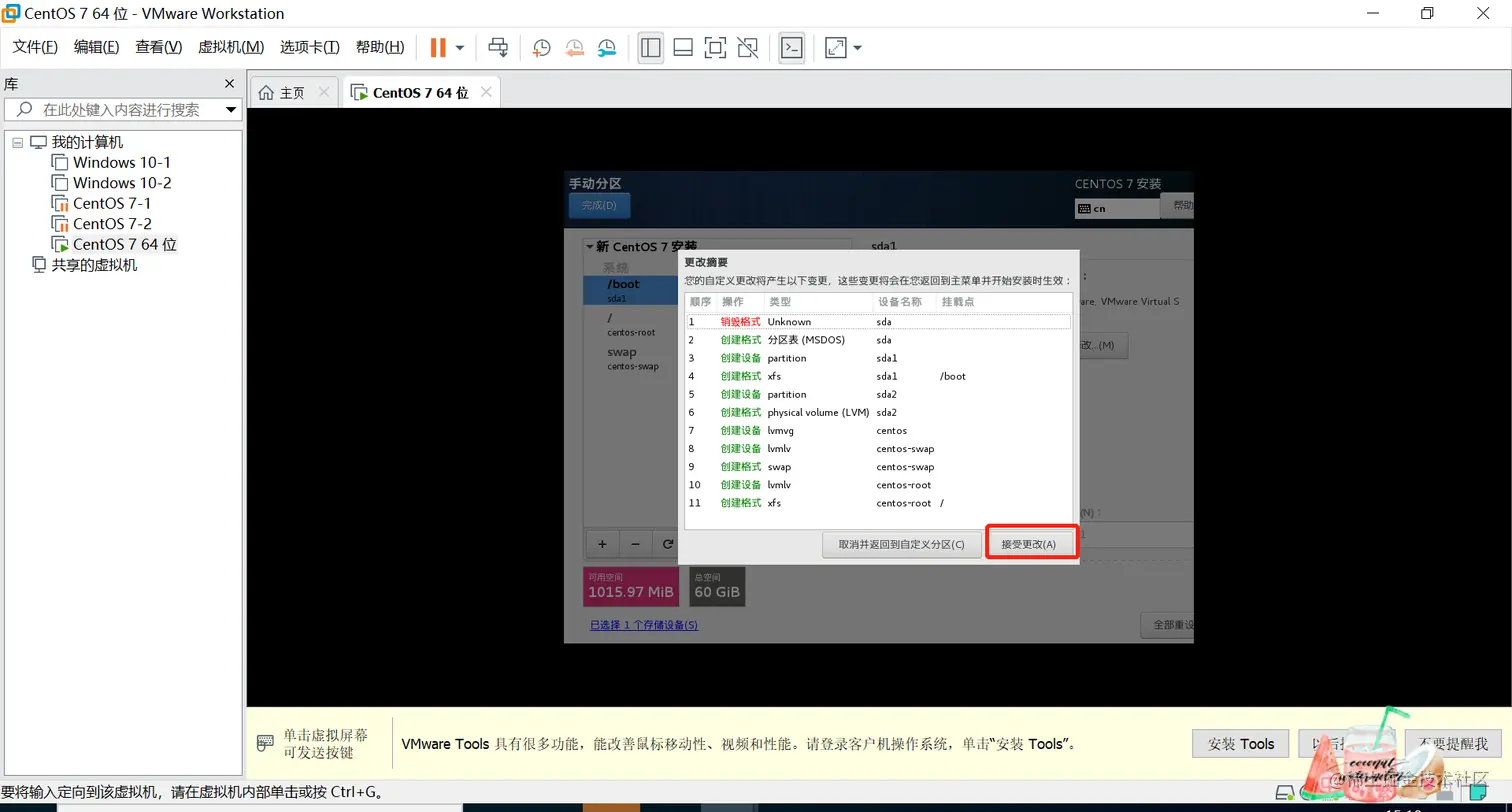
Task: Open the power options dropdown beside pause
Action: (460, 48)
